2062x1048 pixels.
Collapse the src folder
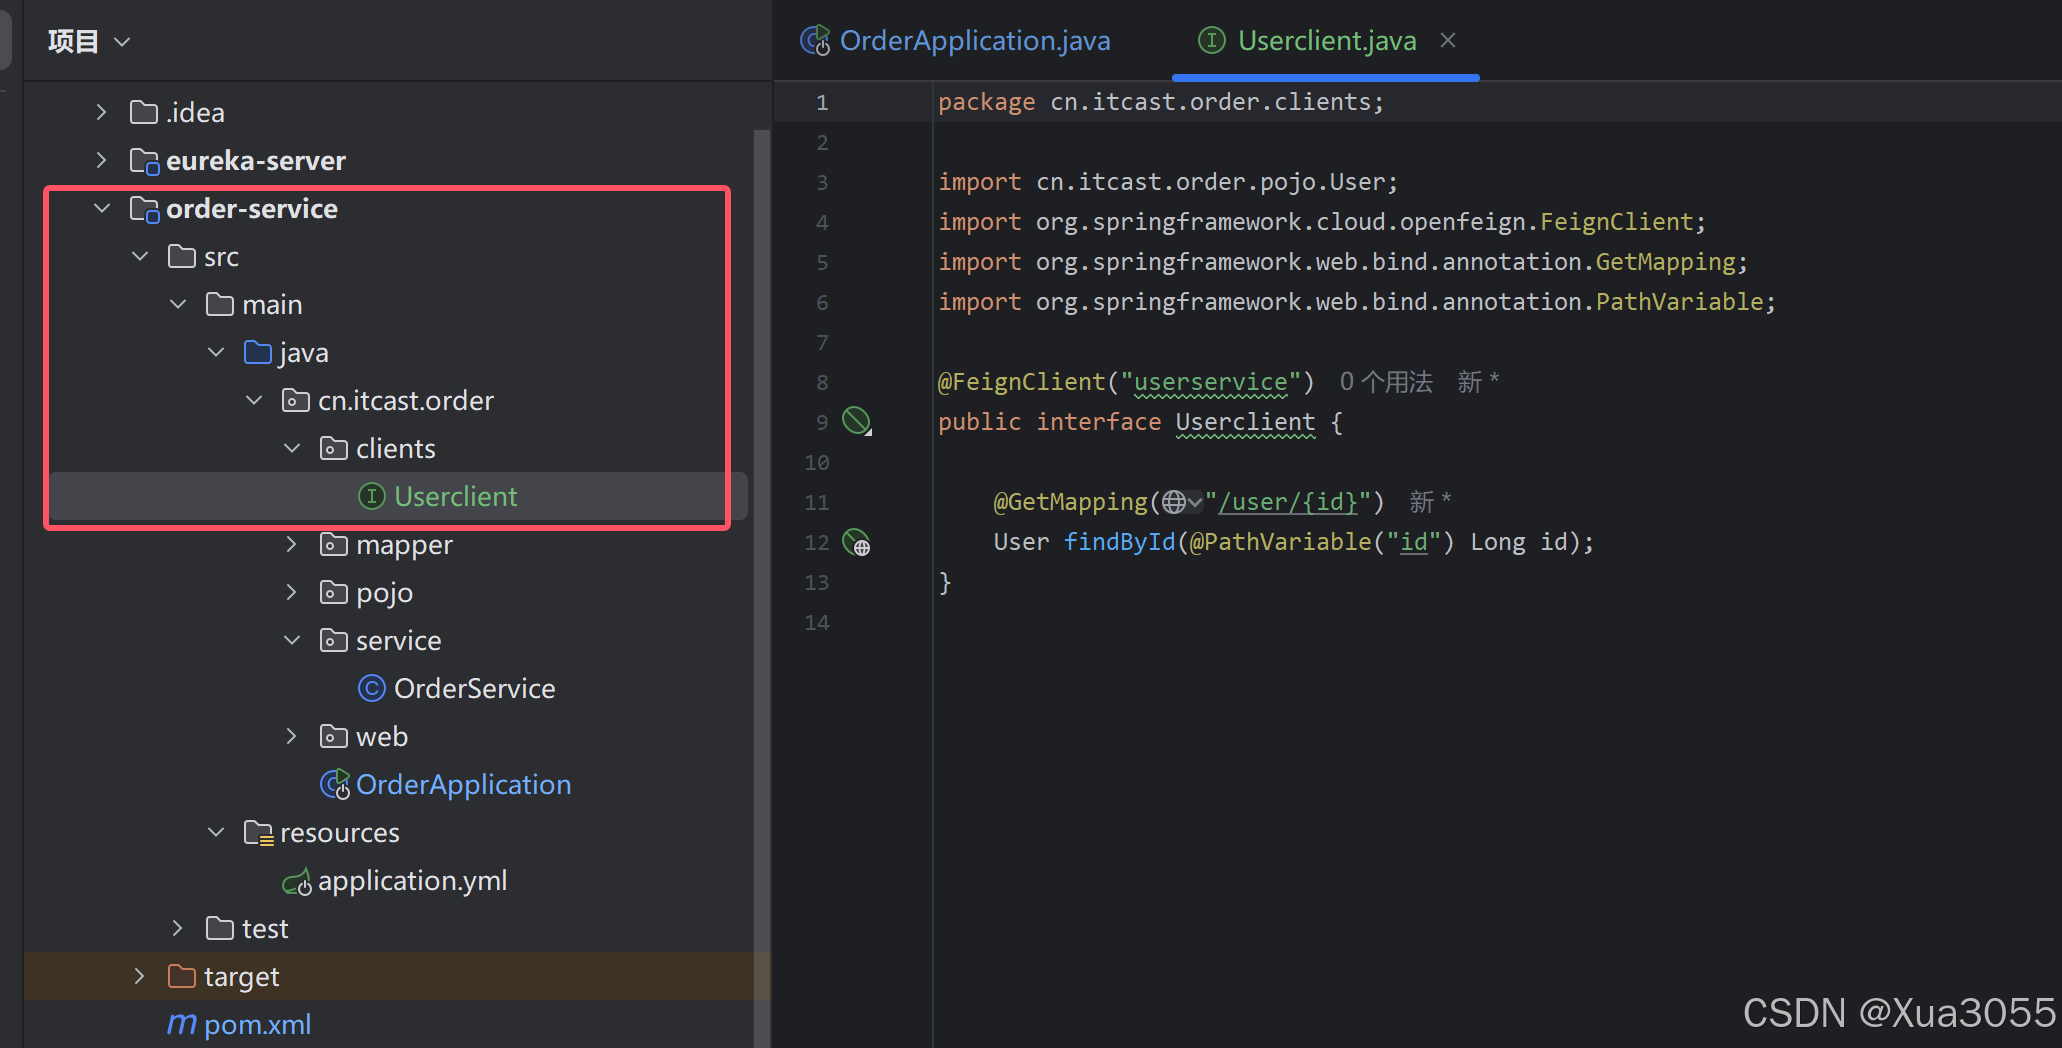[140, 256]
